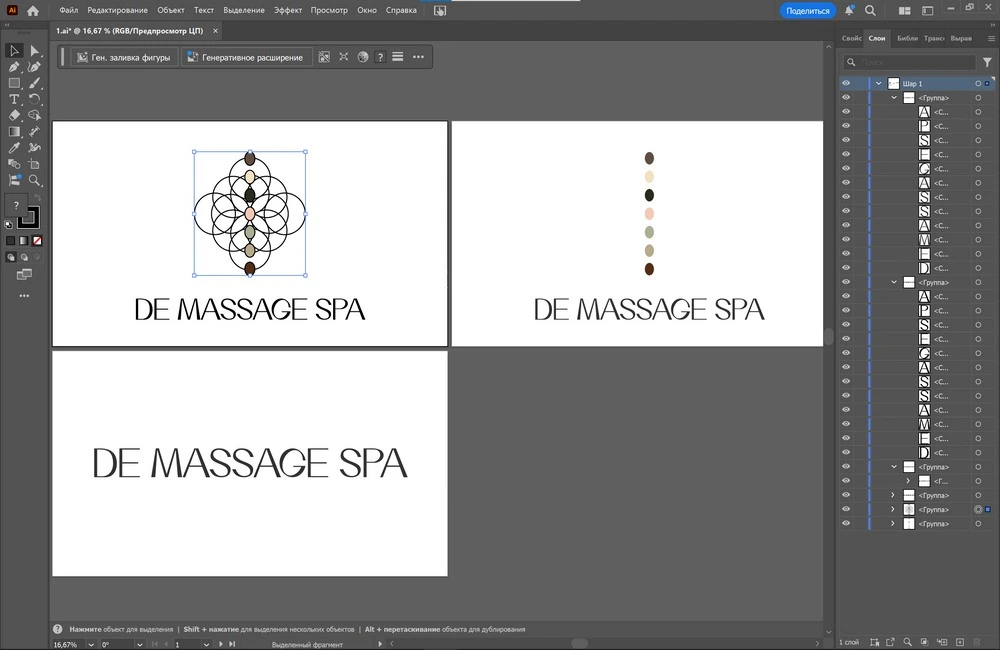Image resolution: width=1000 pixels, height=650 pixels.
Task: Activate the Type tool
Action: coord(14,100)
